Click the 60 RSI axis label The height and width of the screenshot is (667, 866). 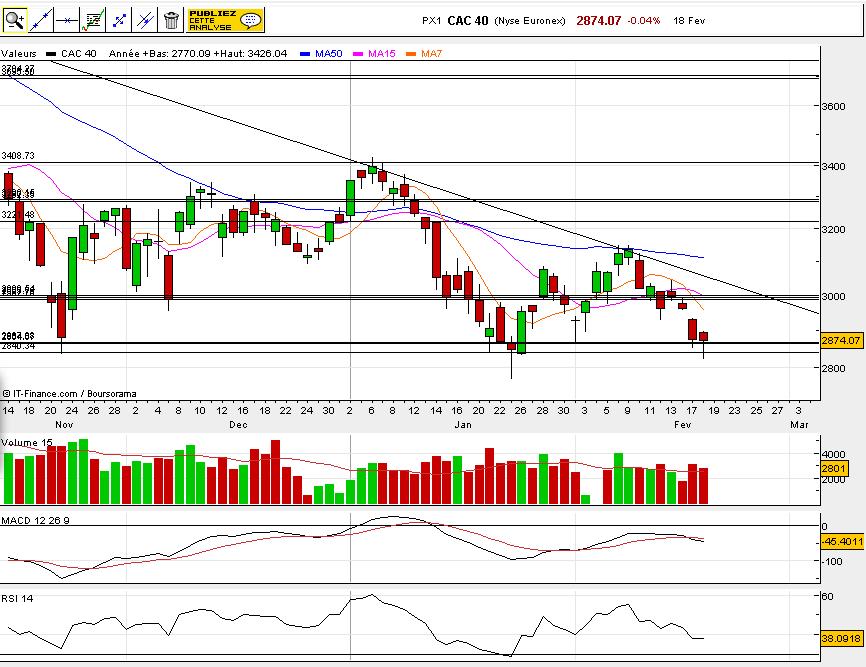point(827,596)
